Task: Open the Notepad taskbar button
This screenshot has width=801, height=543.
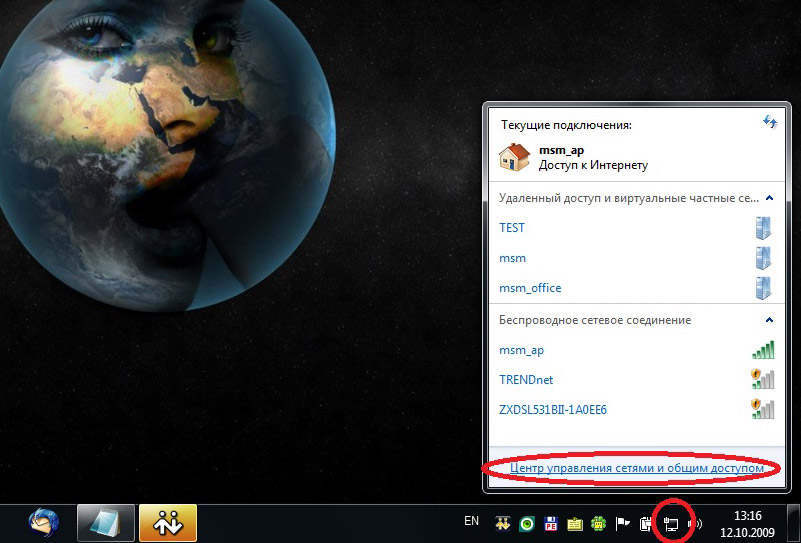Action: click(106, 523)
